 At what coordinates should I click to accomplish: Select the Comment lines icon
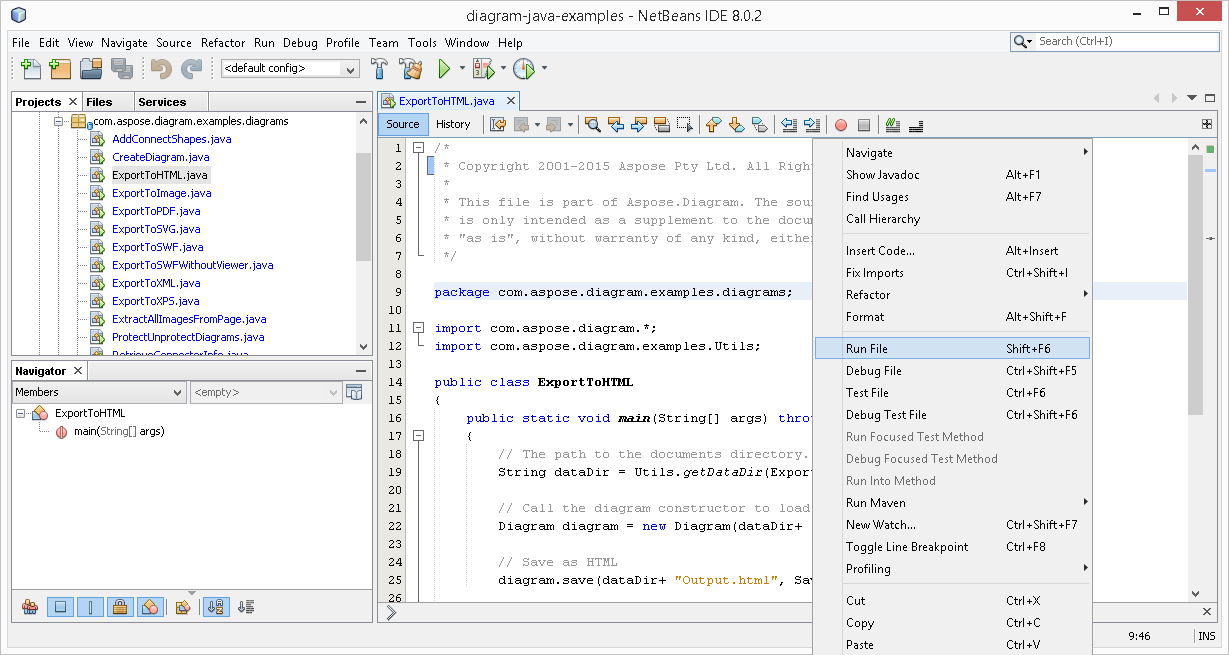pyautogui.click(x=893, y=124)
